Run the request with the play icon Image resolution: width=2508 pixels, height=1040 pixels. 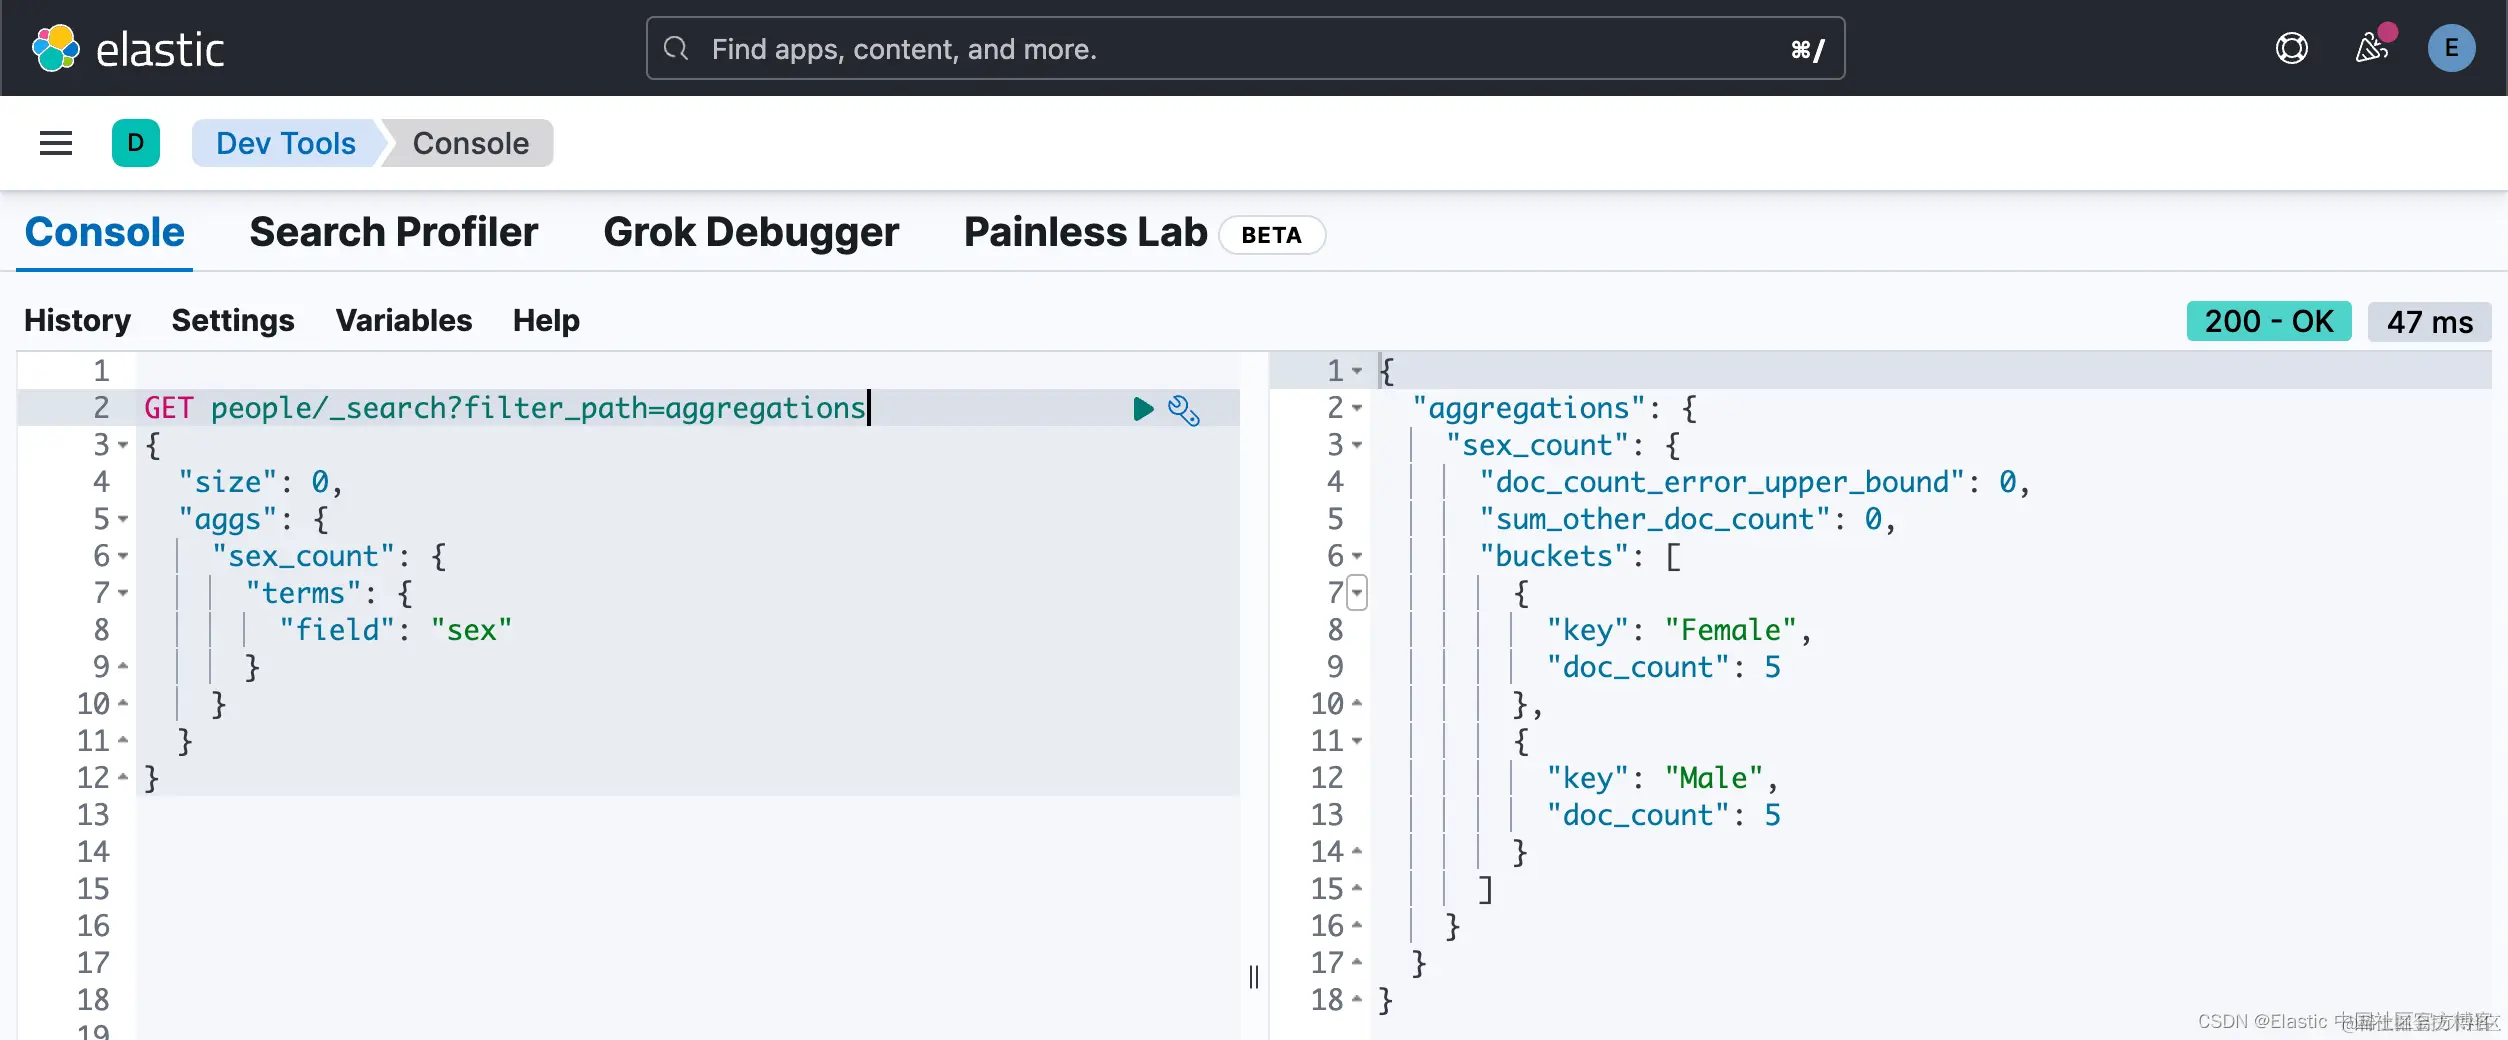click(x=1143, y=409)
